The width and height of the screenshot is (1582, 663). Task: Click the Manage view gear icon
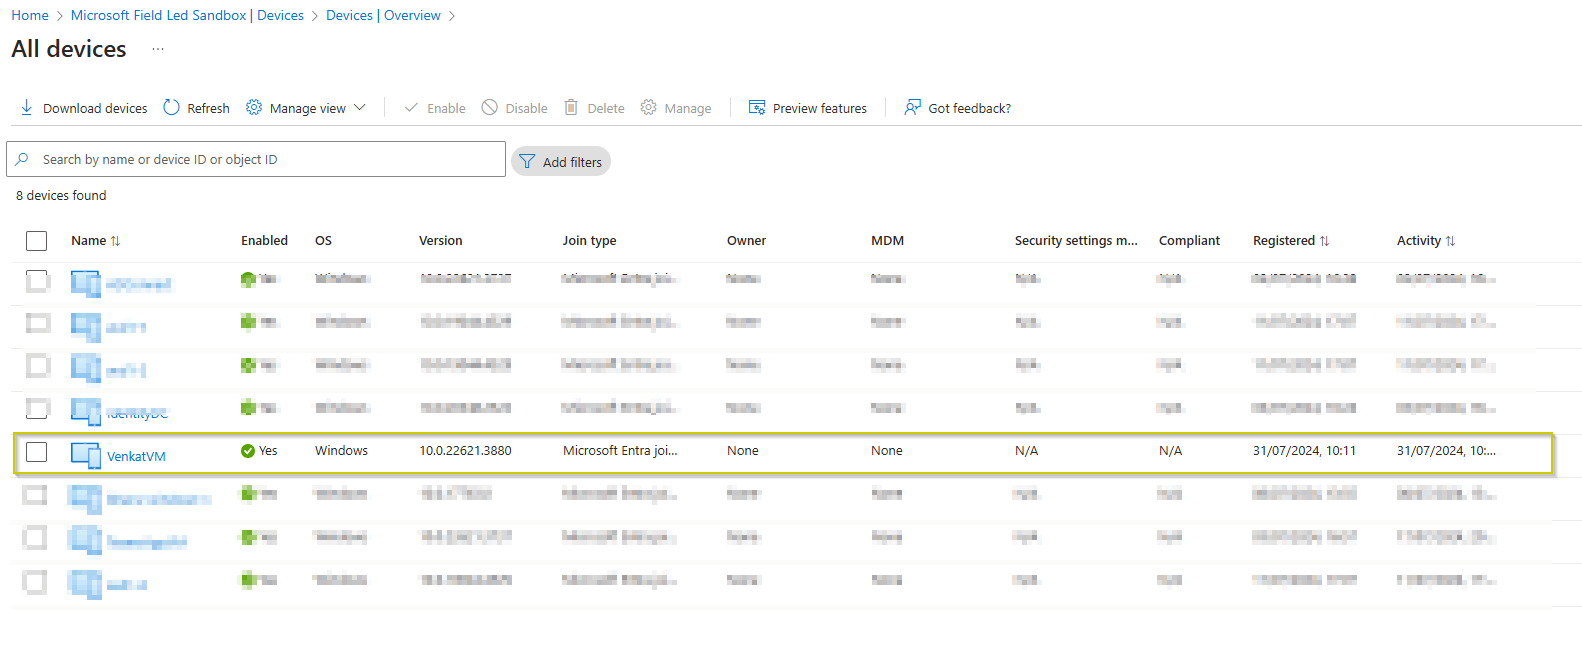pos(254,107)
